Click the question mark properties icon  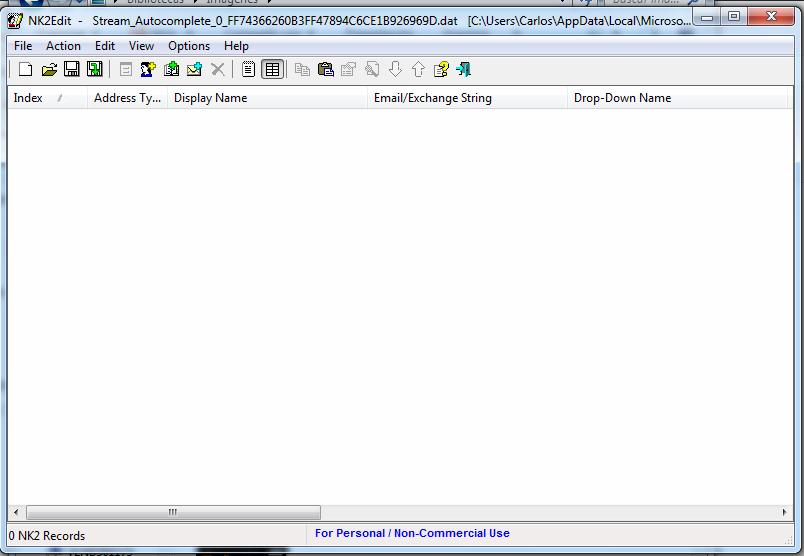[441, 69]
